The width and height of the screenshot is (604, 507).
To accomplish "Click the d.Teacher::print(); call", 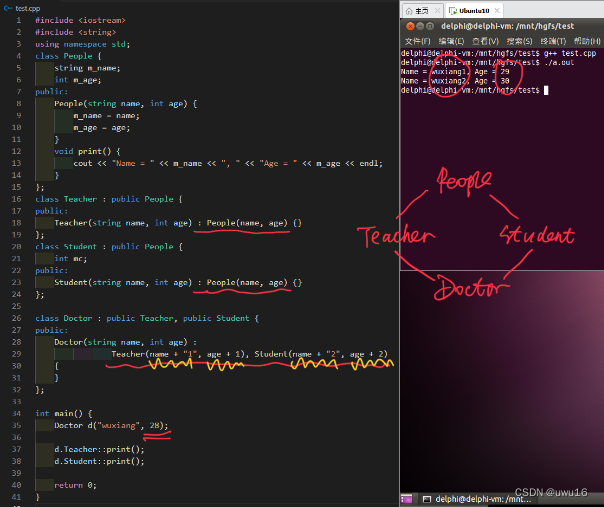I will point(99,449).
